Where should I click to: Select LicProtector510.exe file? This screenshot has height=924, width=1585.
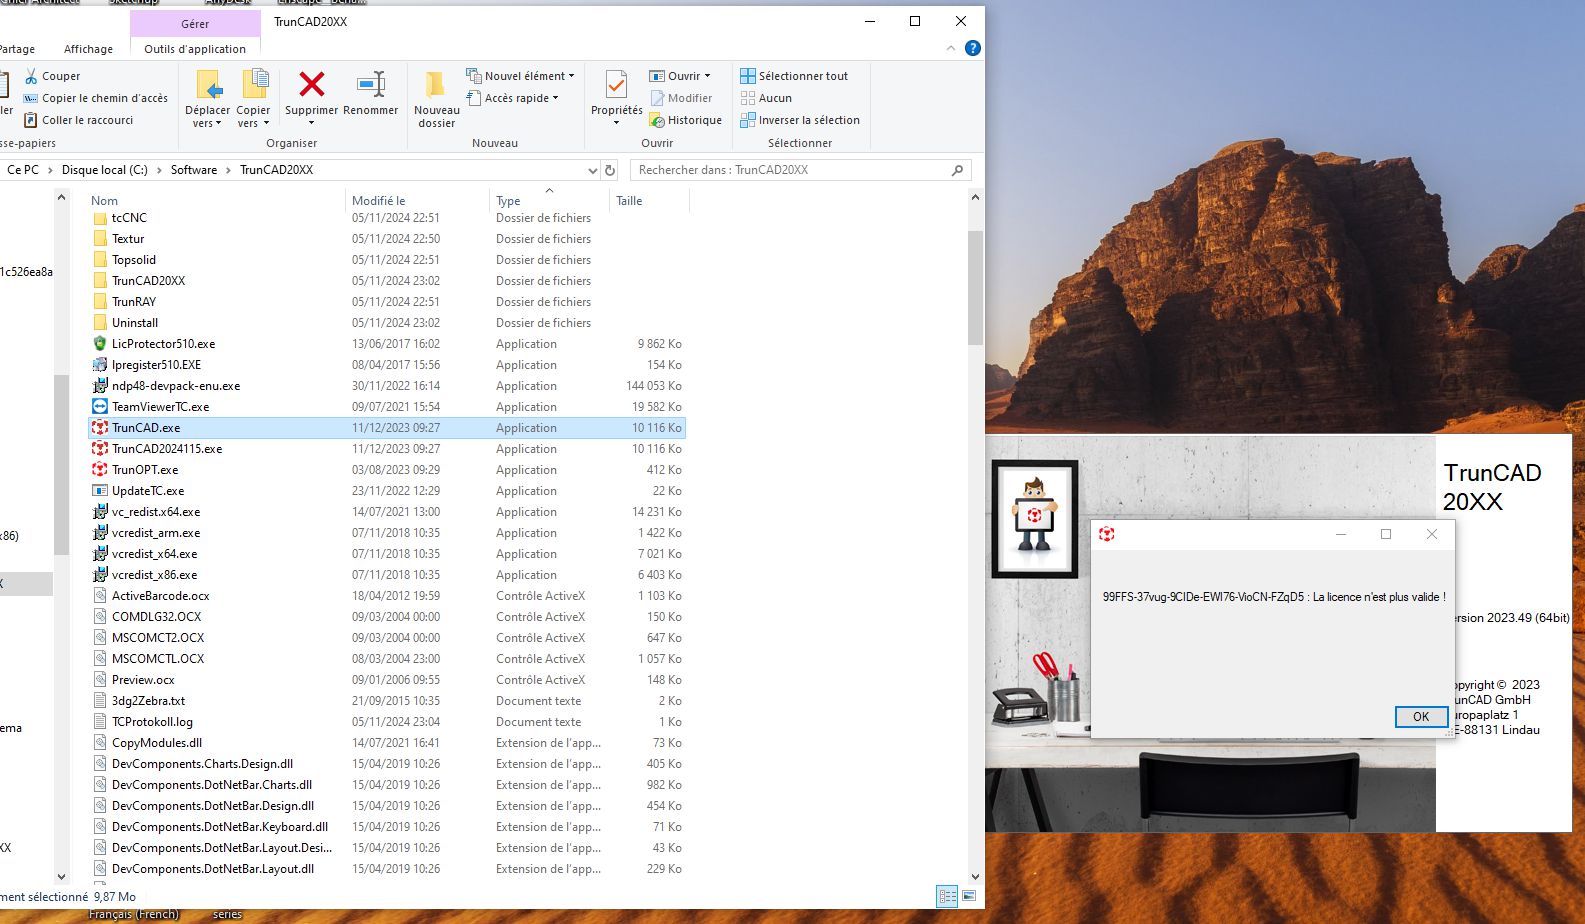(163, 344)
